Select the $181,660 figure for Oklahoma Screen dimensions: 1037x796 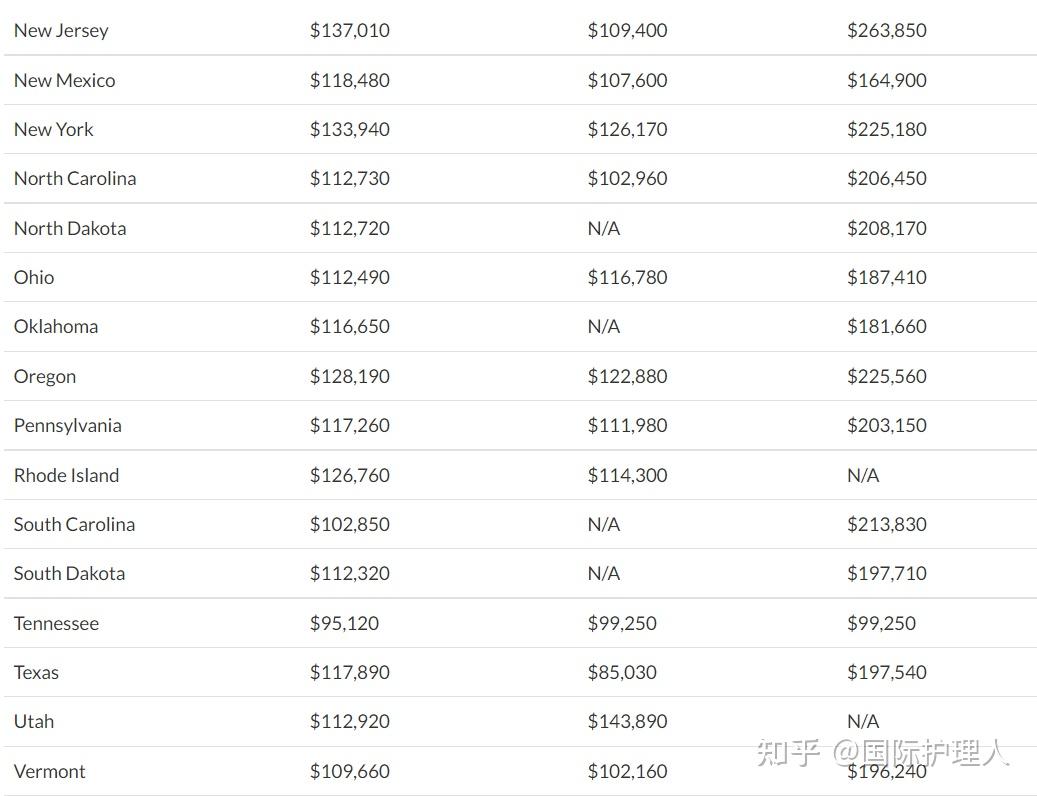(x=886, y=326)
